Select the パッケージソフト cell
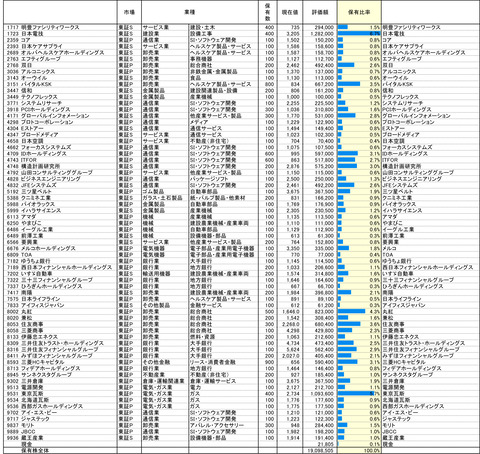The image size is (480, 454). pos(223,179)
